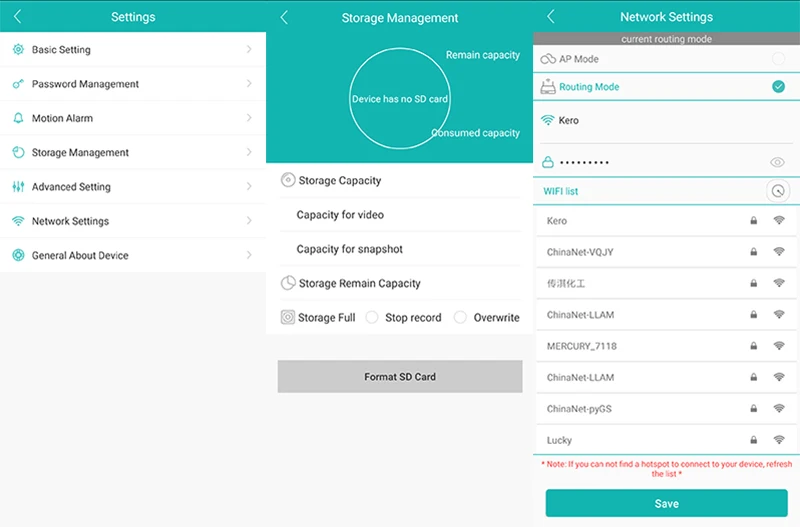Screen dimensions: 800x527
Task: Tap Consumed capacity label
Action: [476, 133]
